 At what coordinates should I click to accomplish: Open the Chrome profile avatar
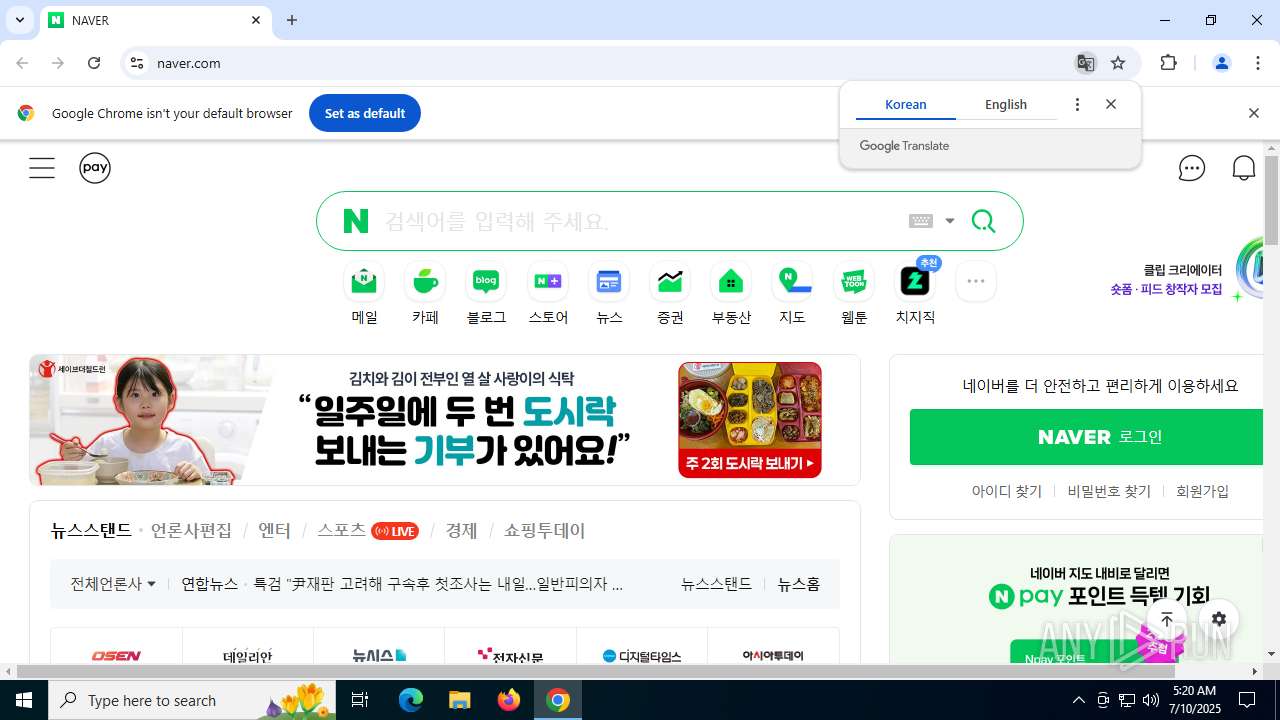pos(1222,63)
